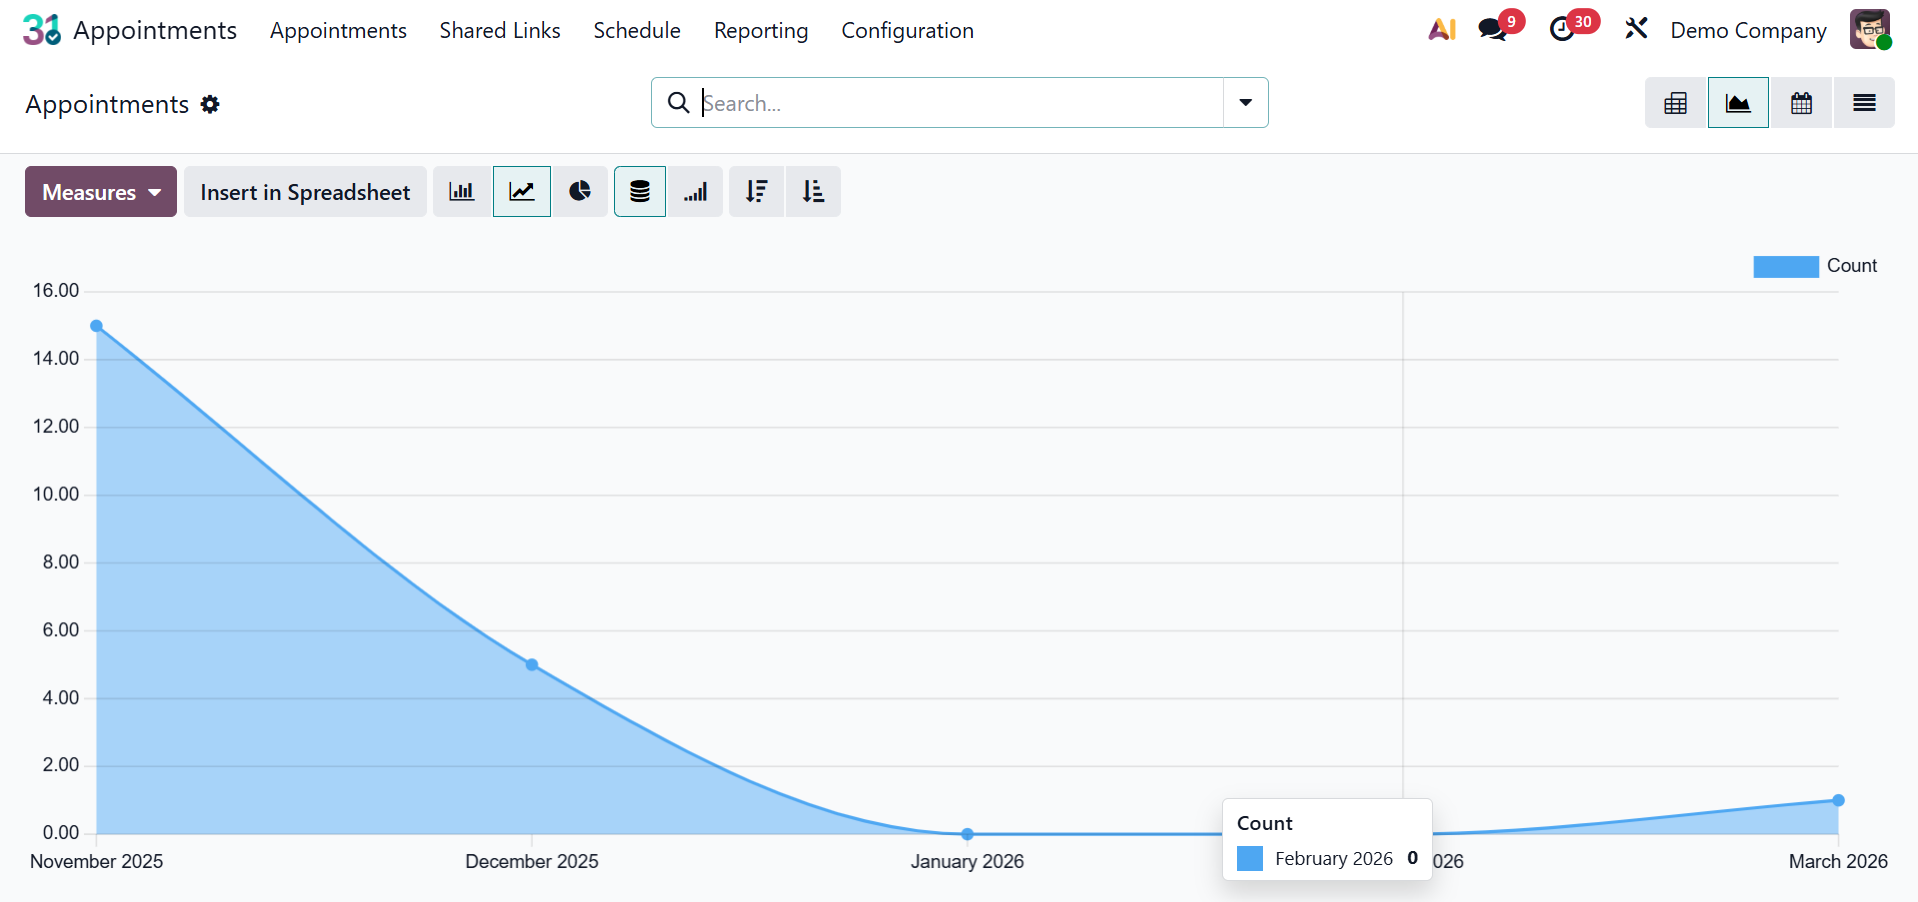Toggle the line chart mode
The image size is (1918, 902).
[522, 192]
